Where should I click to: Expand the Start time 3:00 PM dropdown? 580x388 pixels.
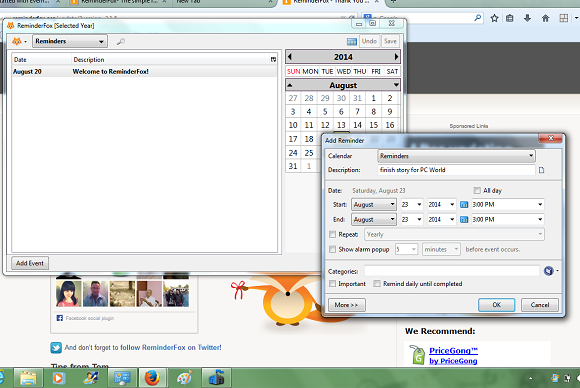click(508, 205)
